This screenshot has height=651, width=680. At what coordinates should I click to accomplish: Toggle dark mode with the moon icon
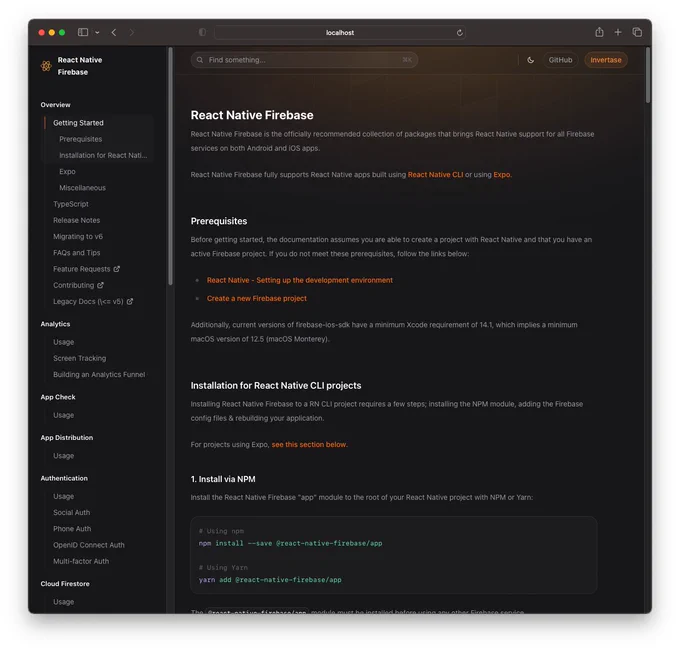click(x=530, y=60)
